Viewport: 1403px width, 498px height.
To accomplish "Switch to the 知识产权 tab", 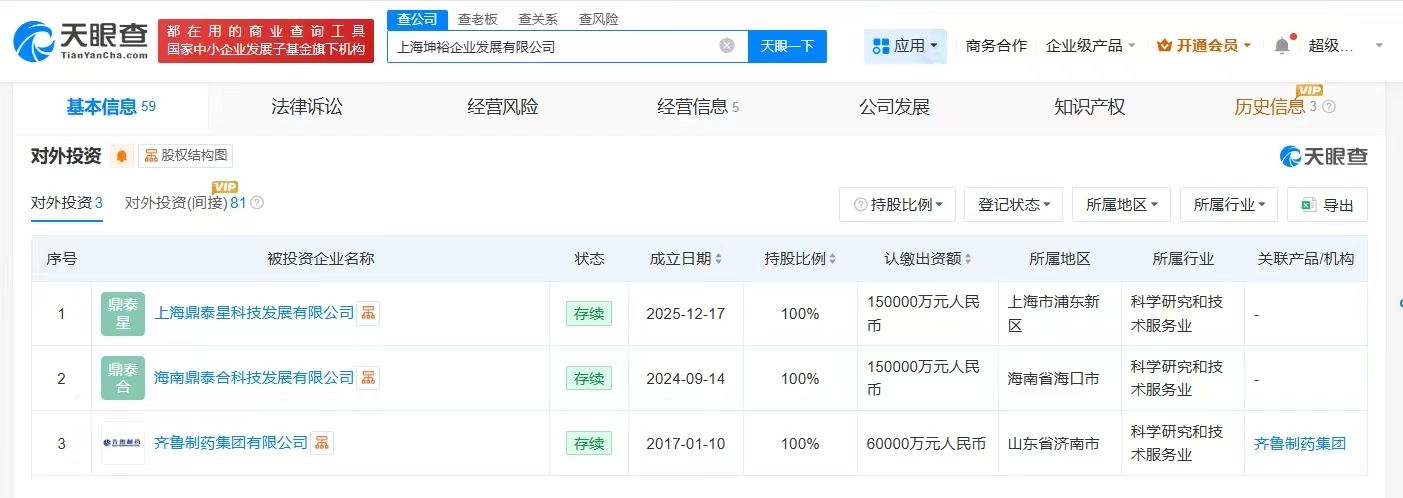I will 1089,107.
